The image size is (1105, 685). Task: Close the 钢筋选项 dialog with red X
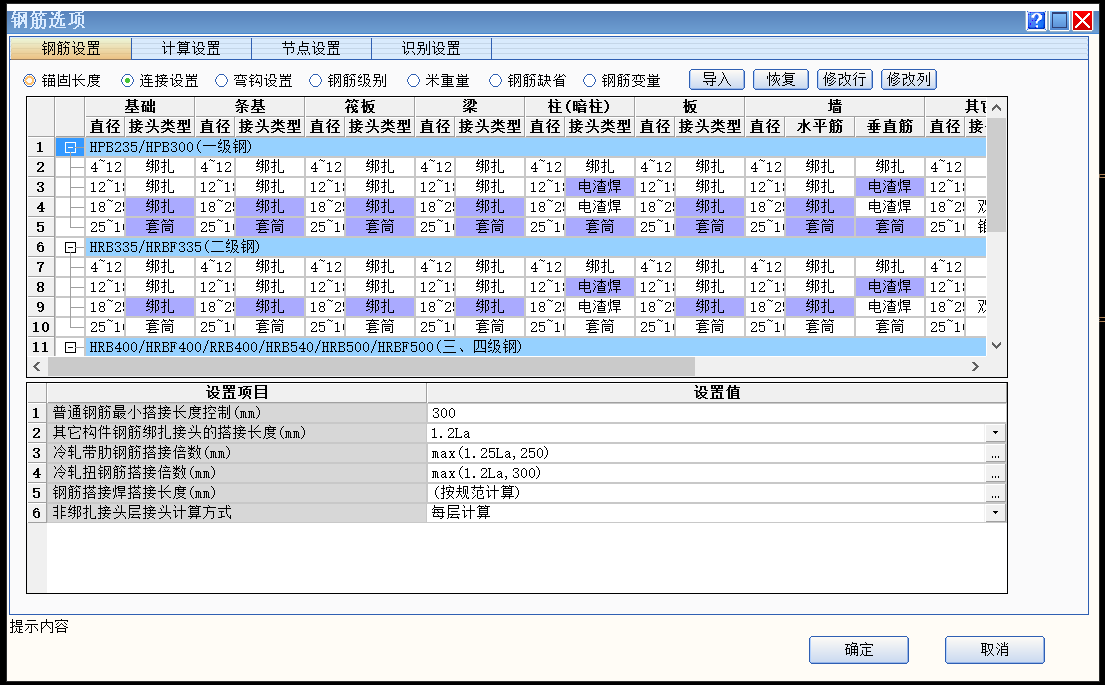coord(1082,20)
